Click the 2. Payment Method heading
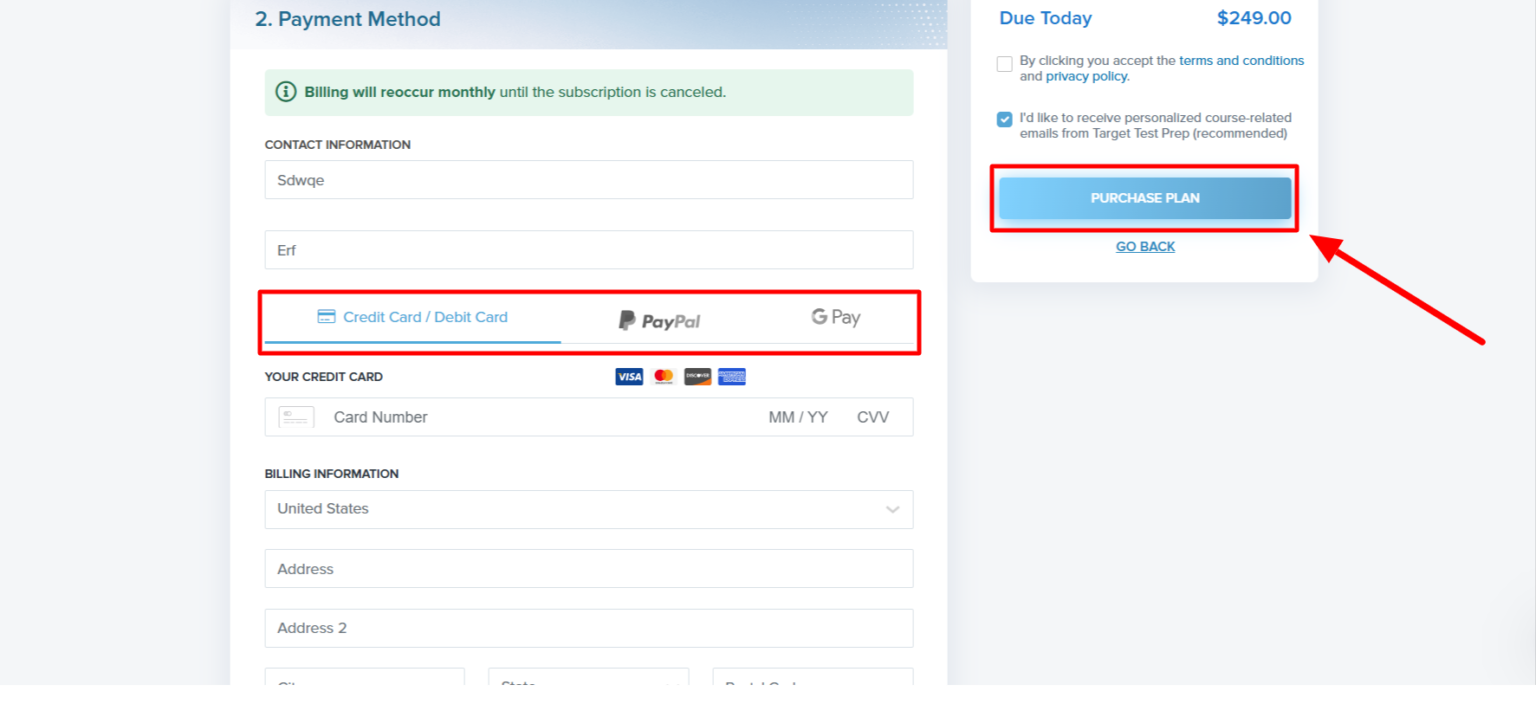The height and width of the screenshot is (717, 1536). 347,19
